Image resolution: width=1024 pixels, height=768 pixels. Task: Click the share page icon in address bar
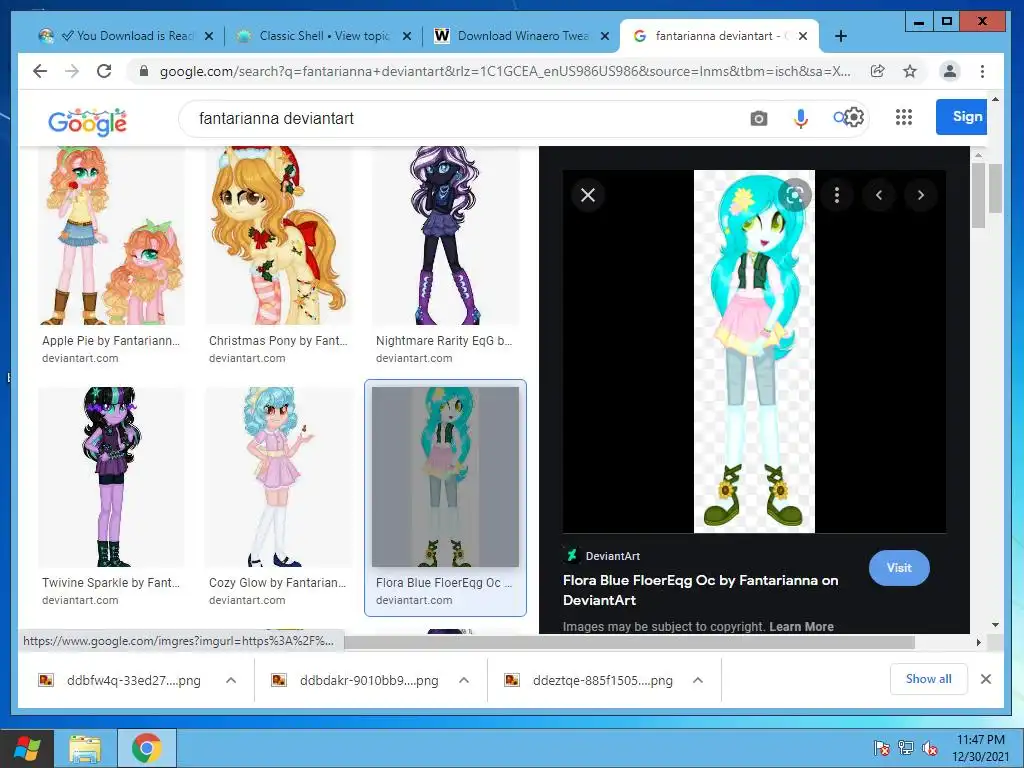[878, 71]
